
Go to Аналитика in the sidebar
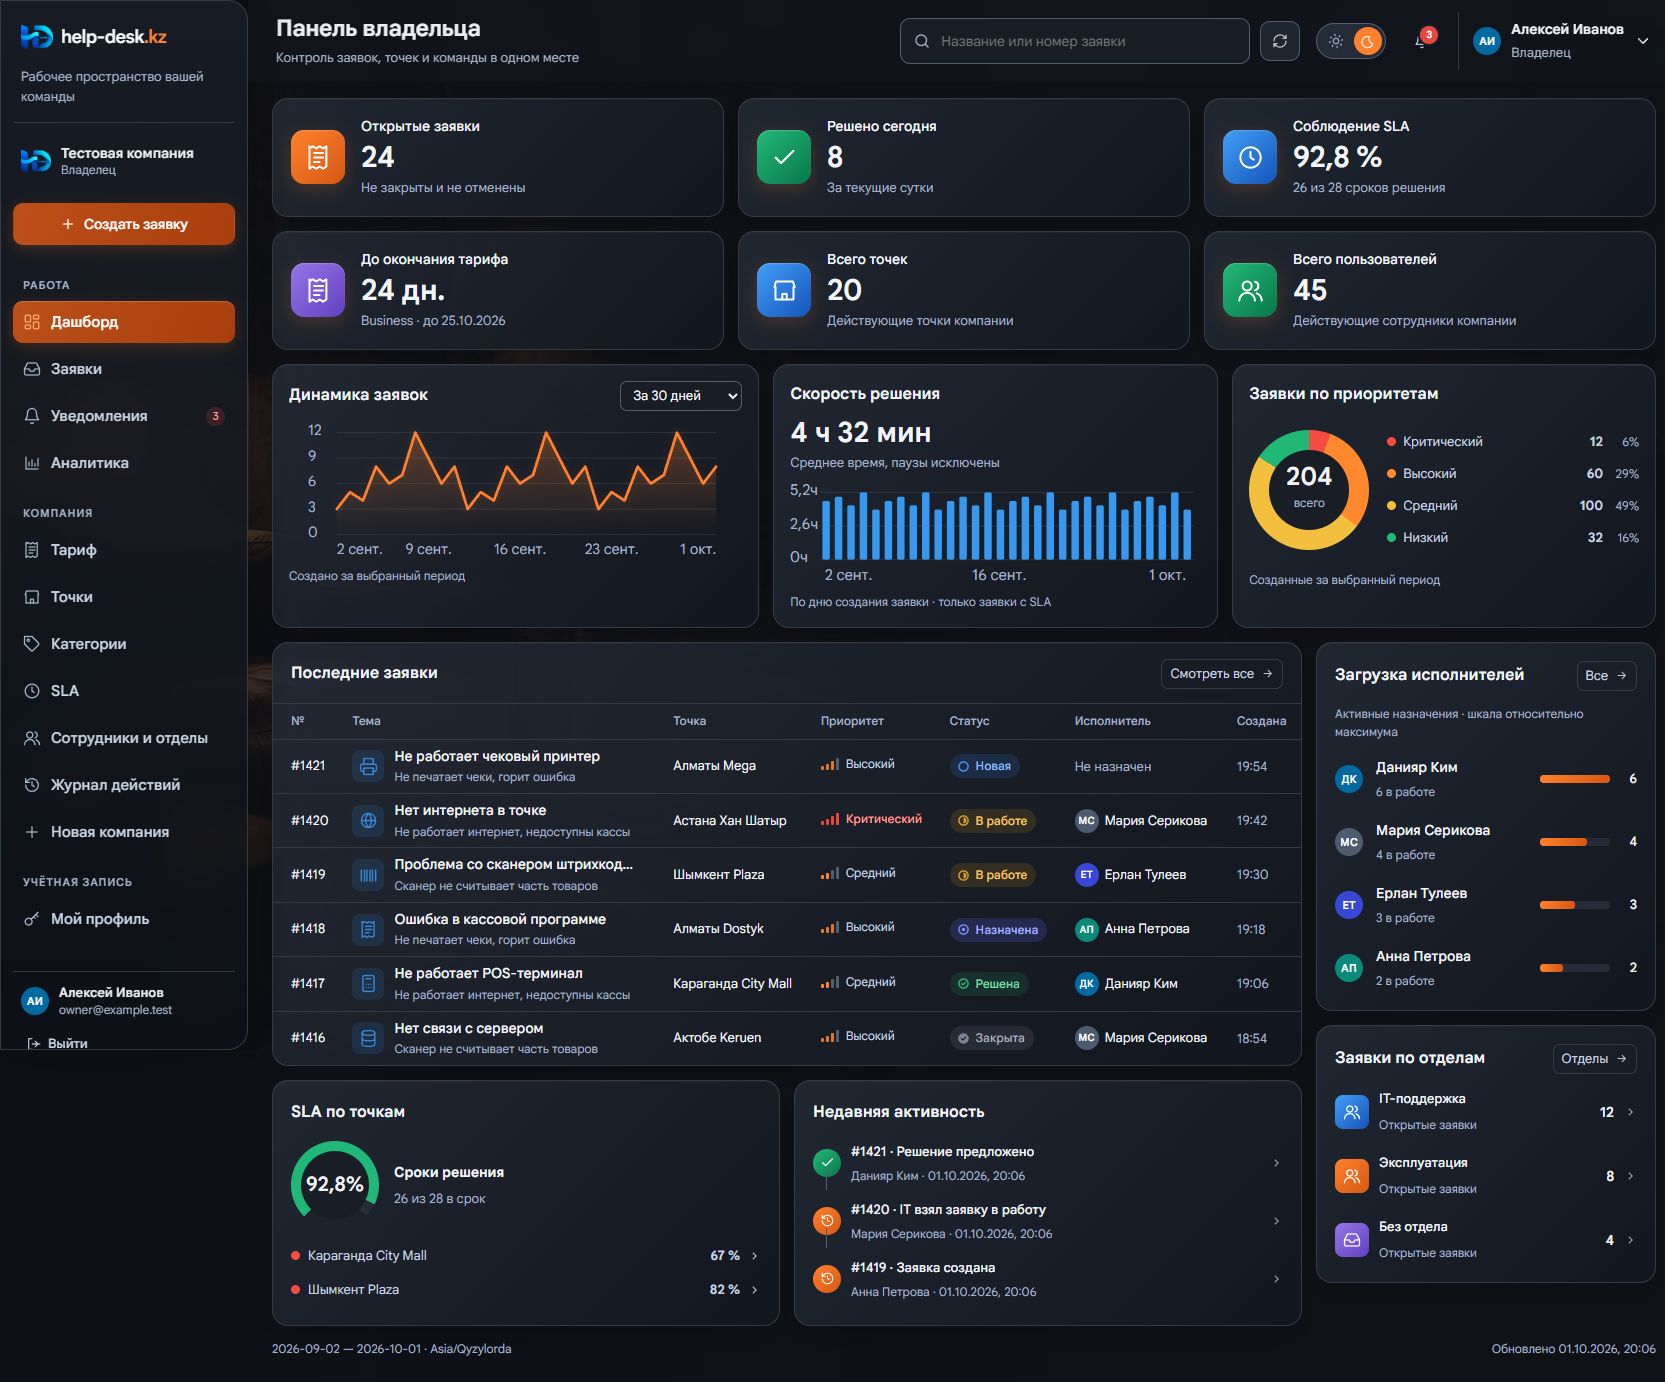124,463
